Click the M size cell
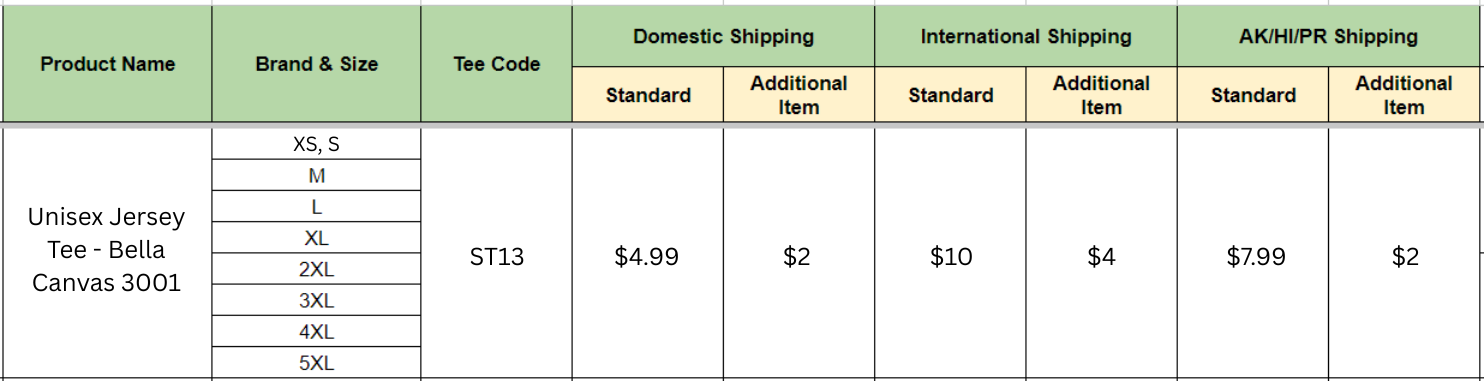 [316, 175]
